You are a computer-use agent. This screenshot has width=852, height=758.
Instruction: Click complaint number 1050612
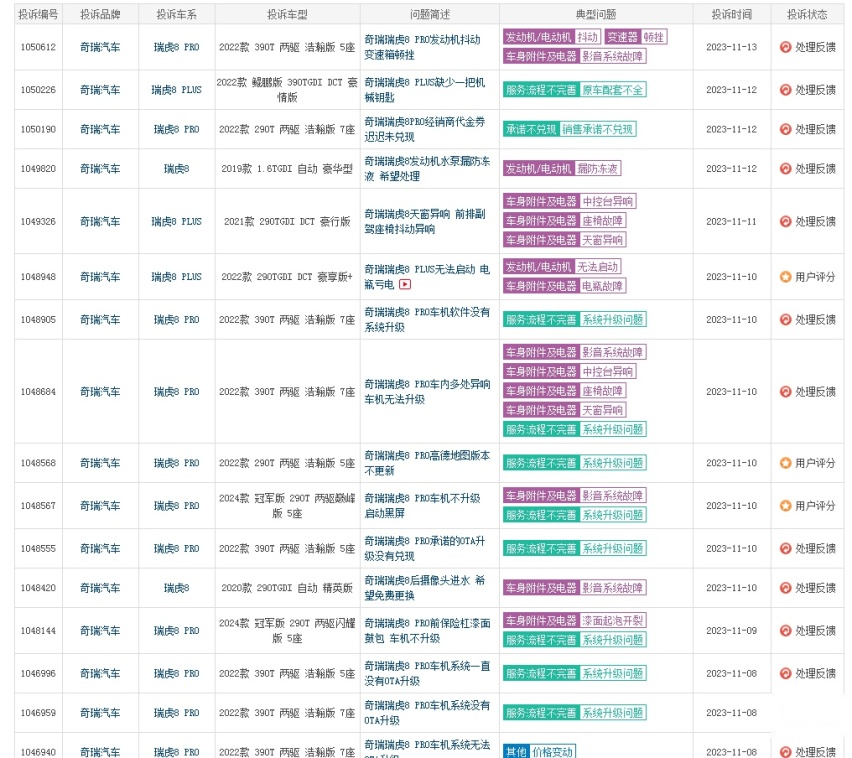(x=38, y=47)
